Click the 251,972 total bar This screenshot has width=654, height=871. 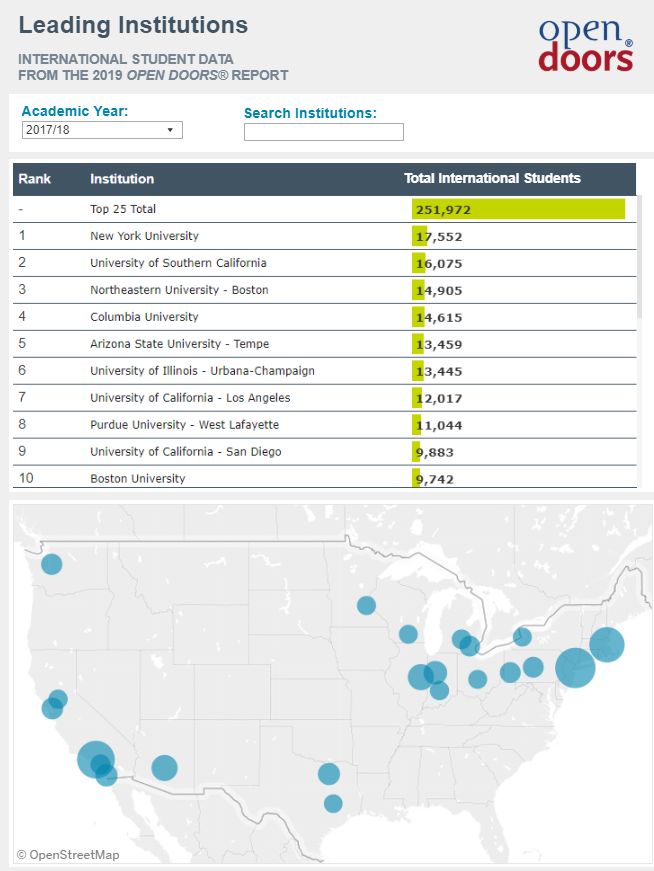[518, 209]
